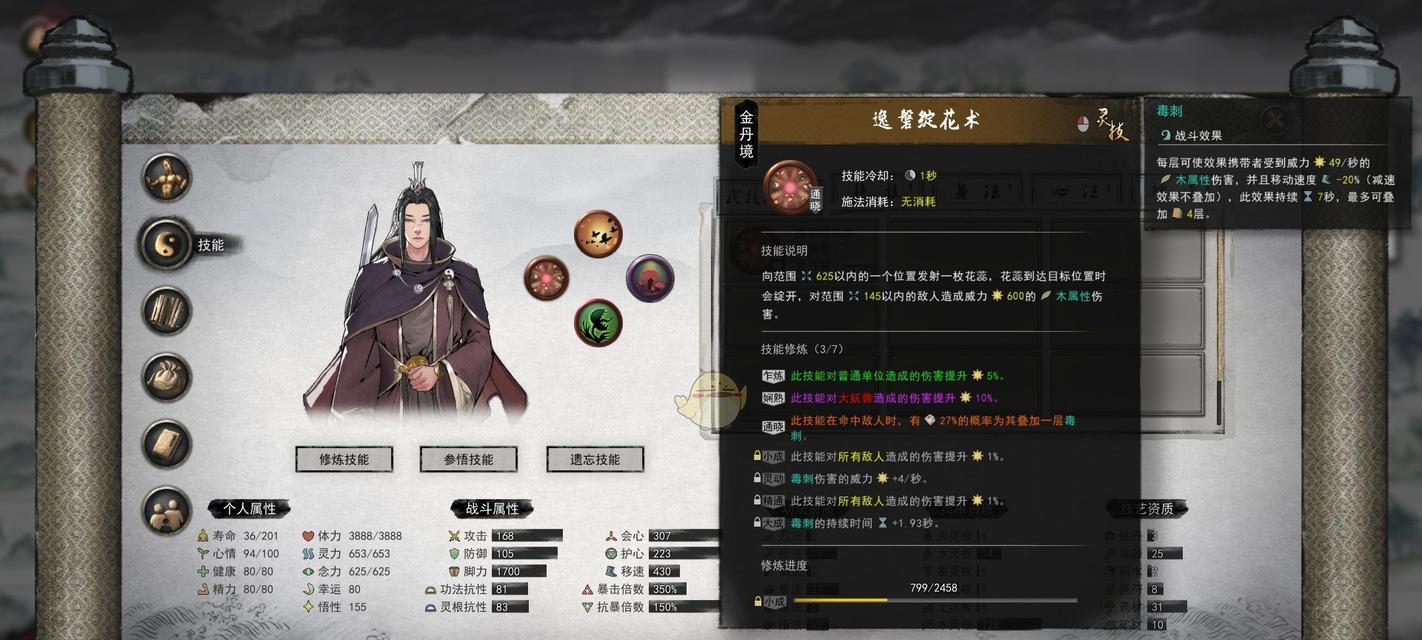Open the bamboo scrolls sidebar icon
Screen dimensions: 1422x640
click(166, 311)
